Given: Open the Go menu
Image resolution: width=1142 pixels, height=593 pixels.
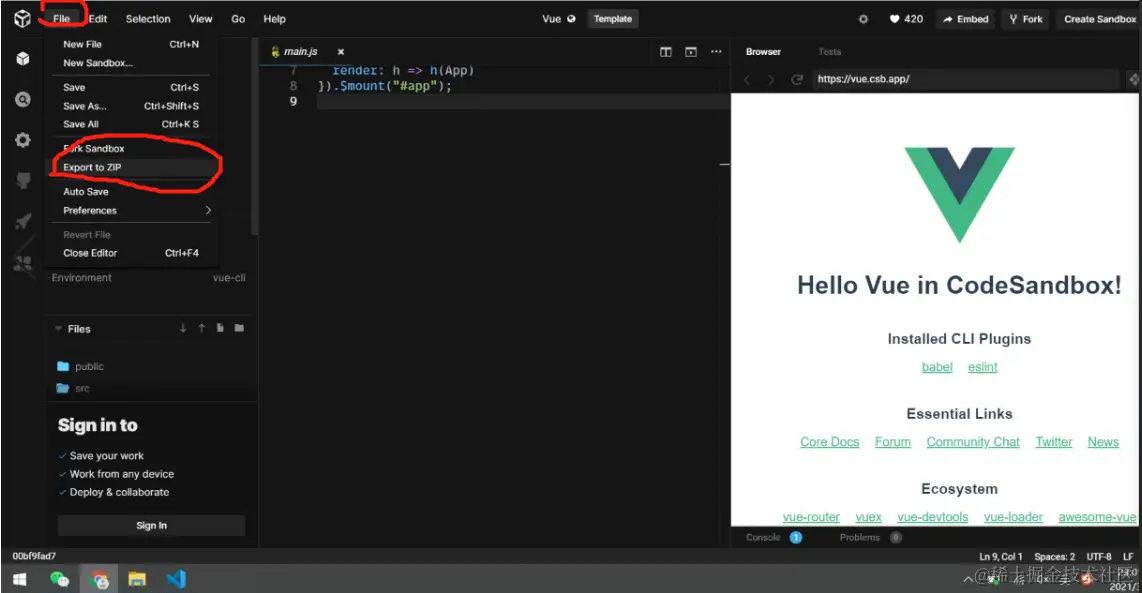Looking at the screenshot, I should tap(238, 19).
